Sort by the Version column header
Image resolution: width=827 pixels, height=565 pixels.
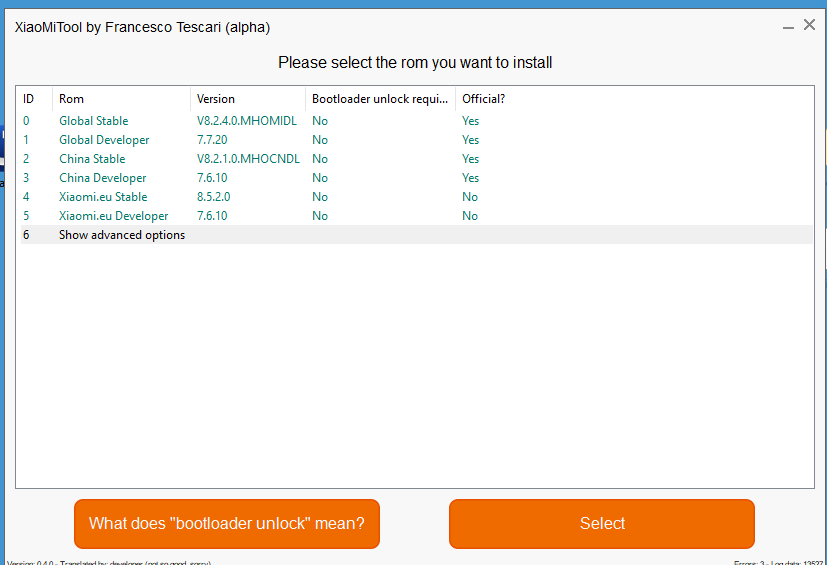[x=216, y=99]
